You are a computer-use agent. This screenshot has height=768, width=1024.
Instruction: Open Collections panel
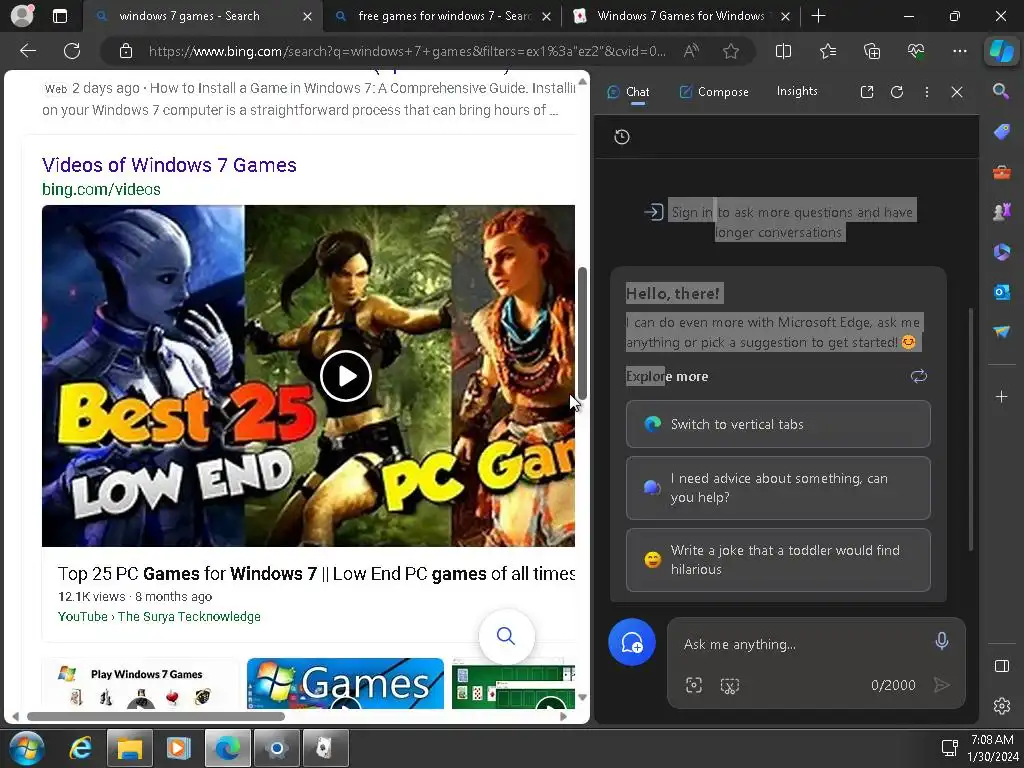872,51
